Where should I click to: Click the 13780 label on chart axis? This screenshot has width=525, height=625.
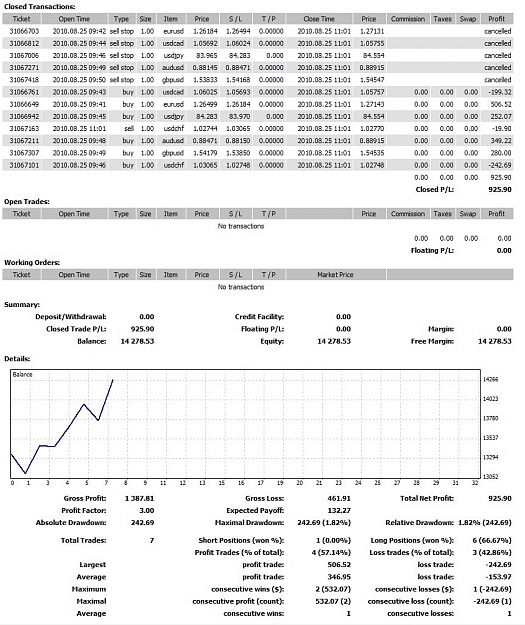[x=491, y=418]
